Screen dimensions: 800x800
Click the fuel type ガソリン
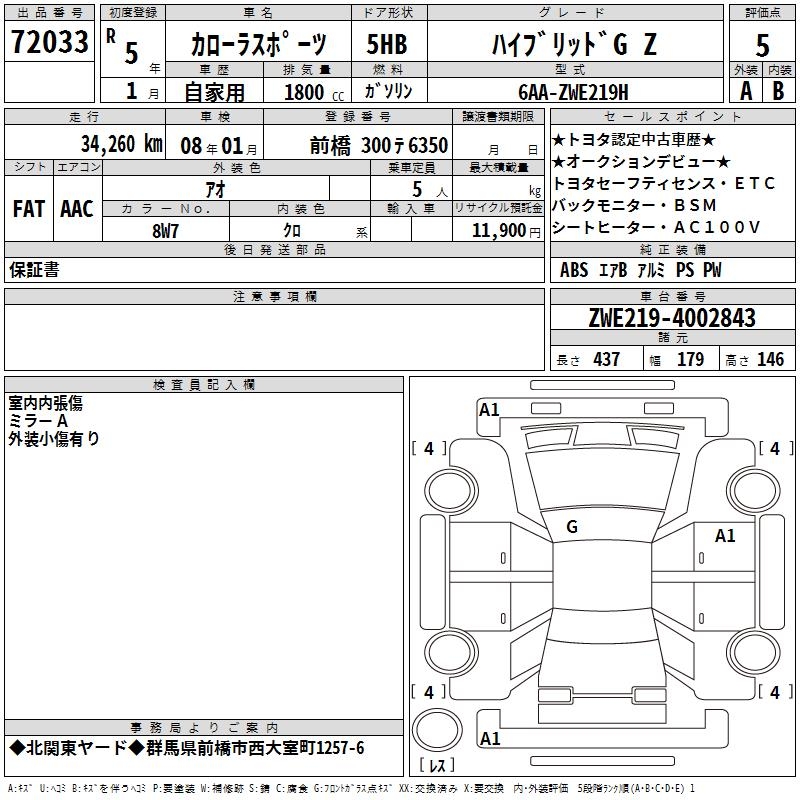388,91
